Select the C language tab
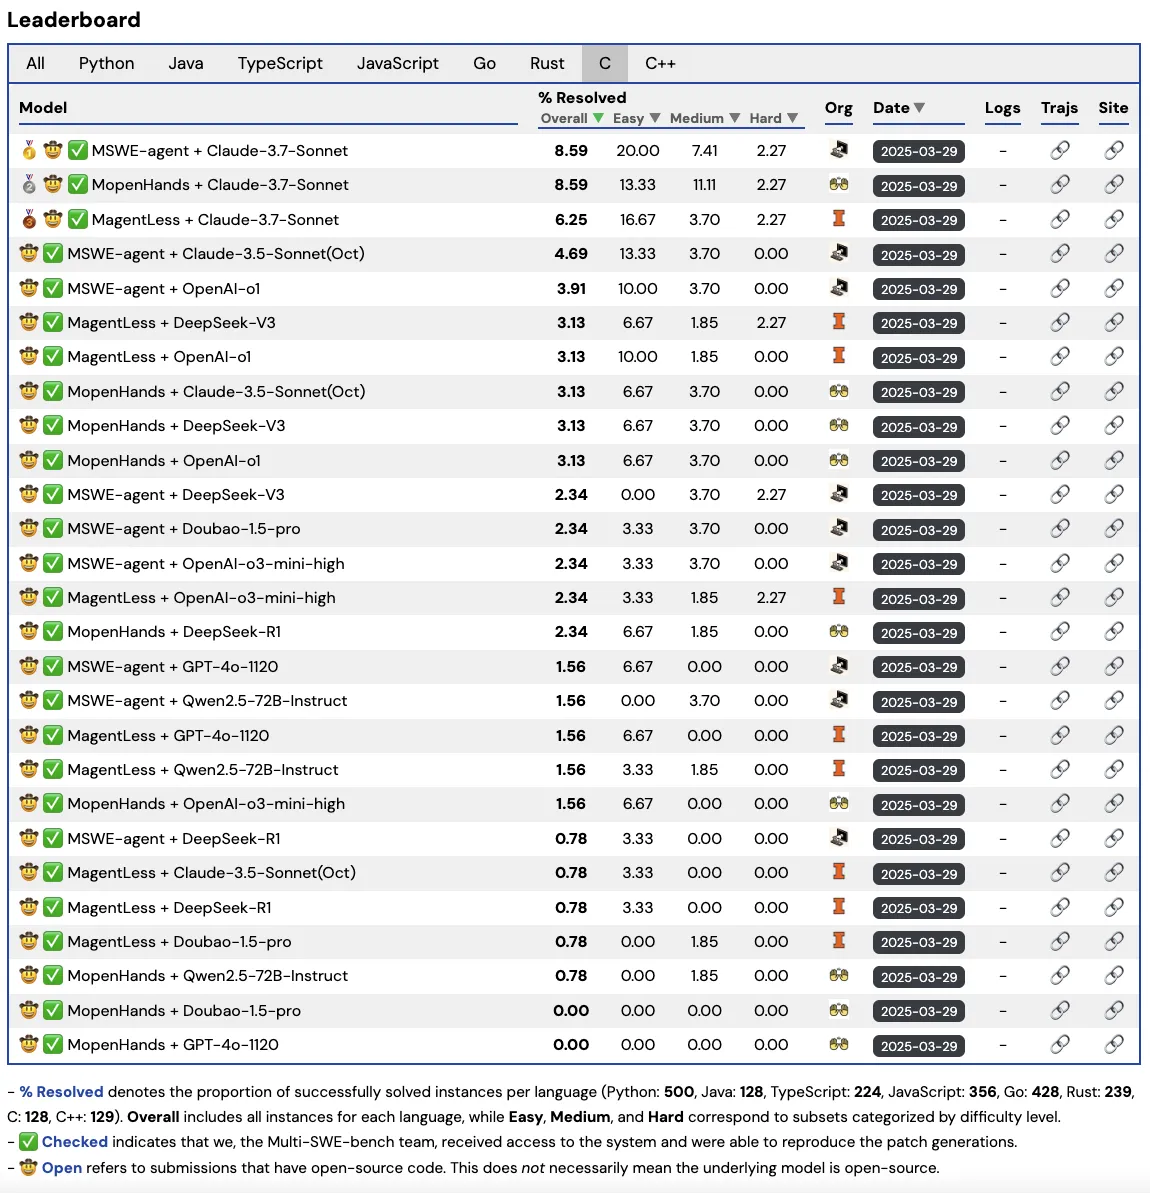Image resolution: width=1150 pixels, height=1193 pixels. pos(605,63)
